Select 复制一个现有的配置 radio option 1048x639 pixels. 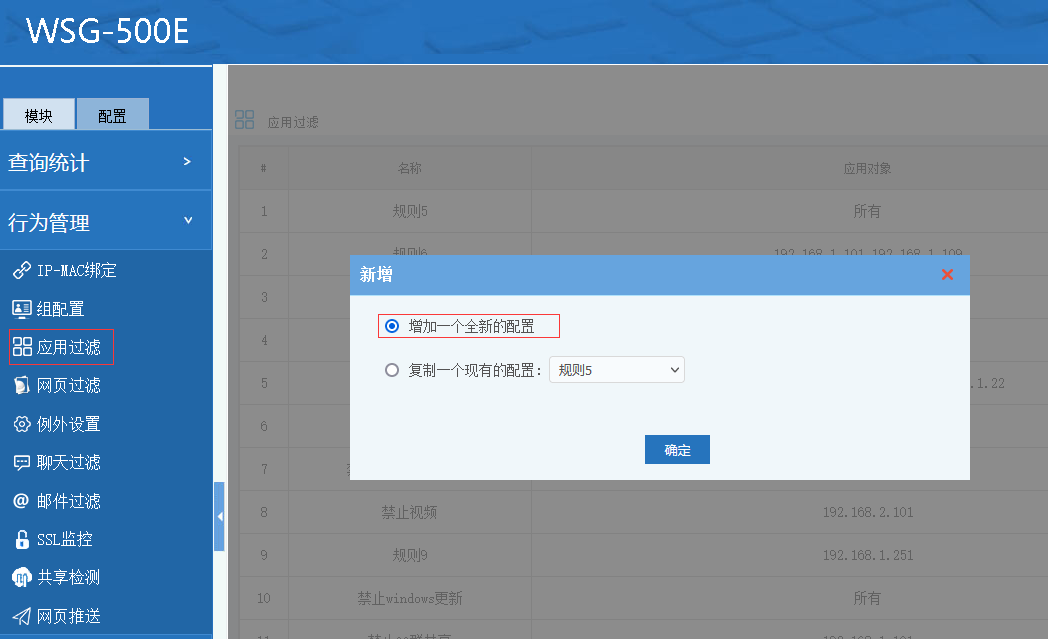tap(392, 370)
